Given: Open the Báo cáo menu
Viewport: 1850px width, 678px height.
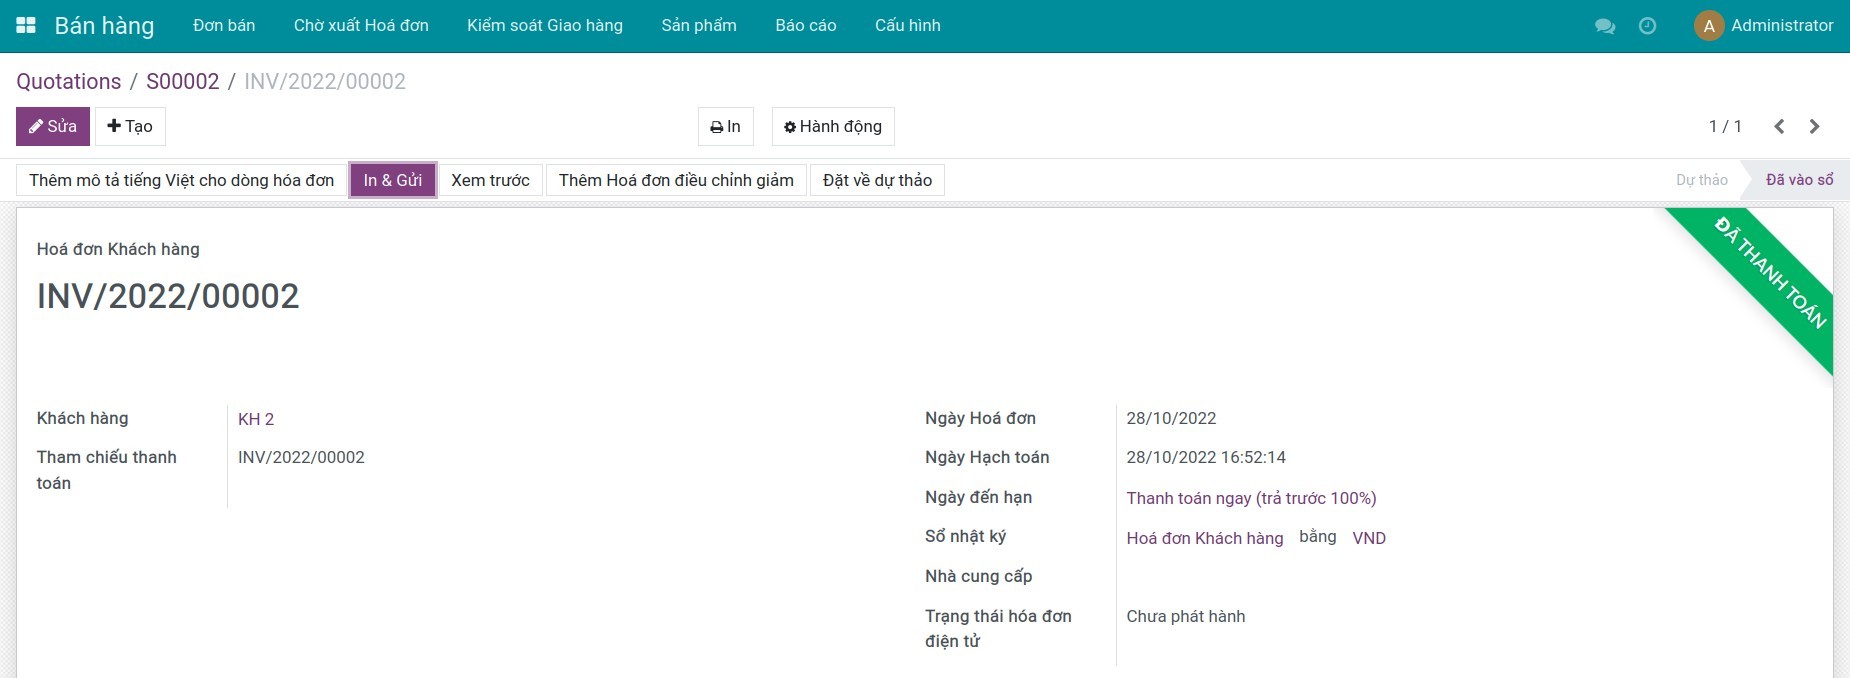Looking at the screenshot, I should click(x=805, y=26).
